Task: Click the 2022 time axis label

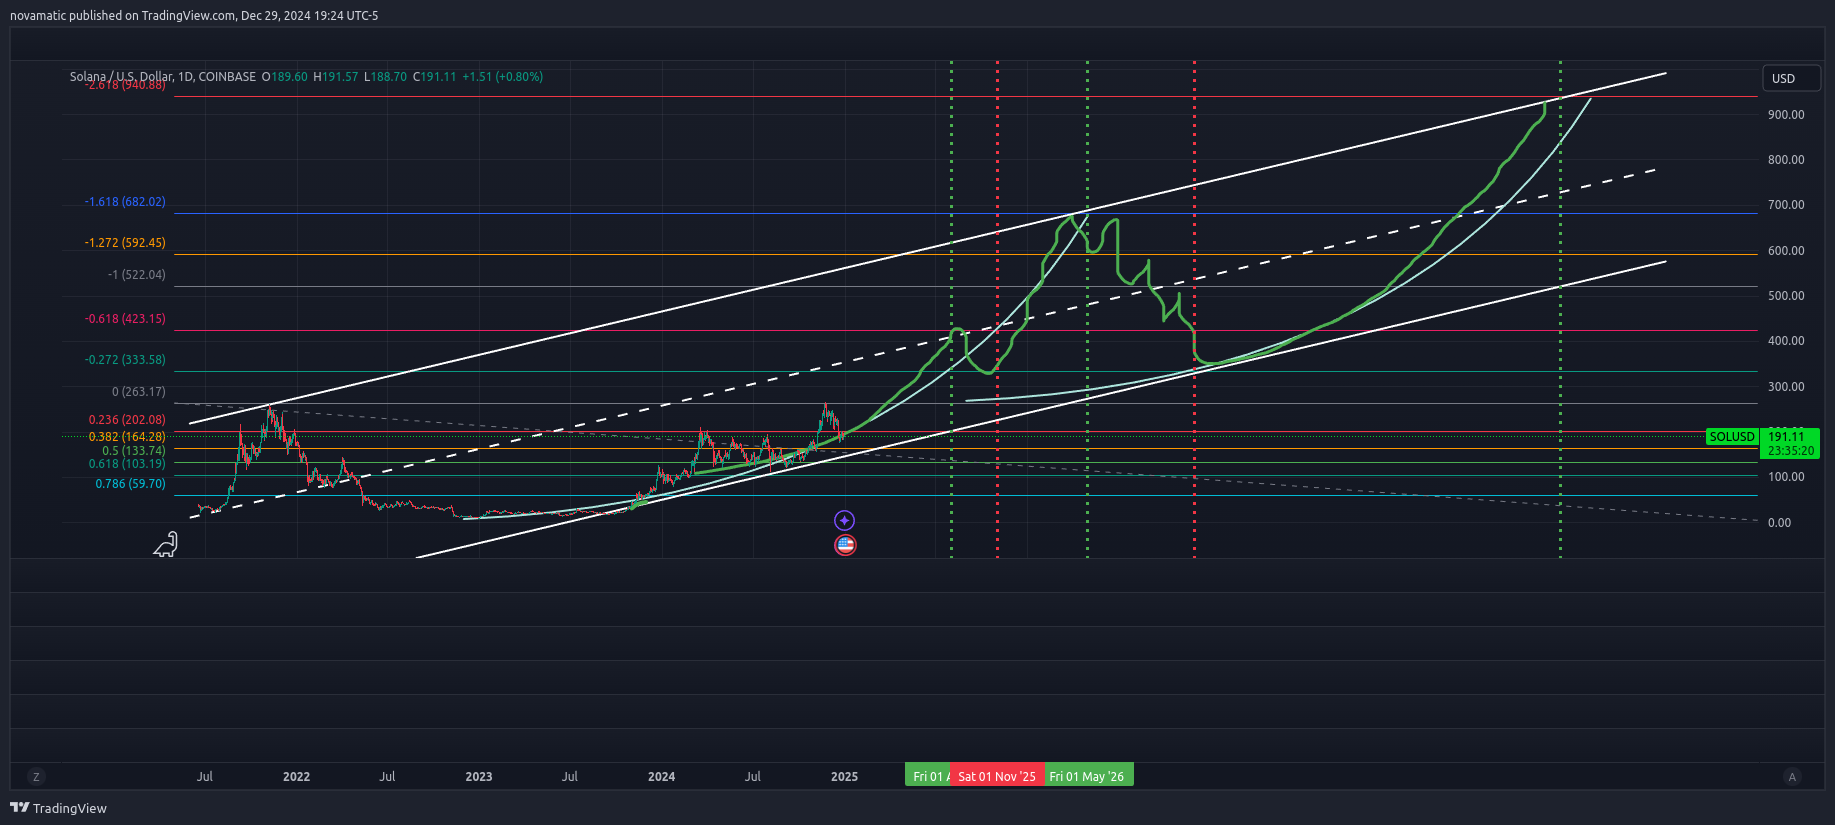Action: [x=296, y=777]
